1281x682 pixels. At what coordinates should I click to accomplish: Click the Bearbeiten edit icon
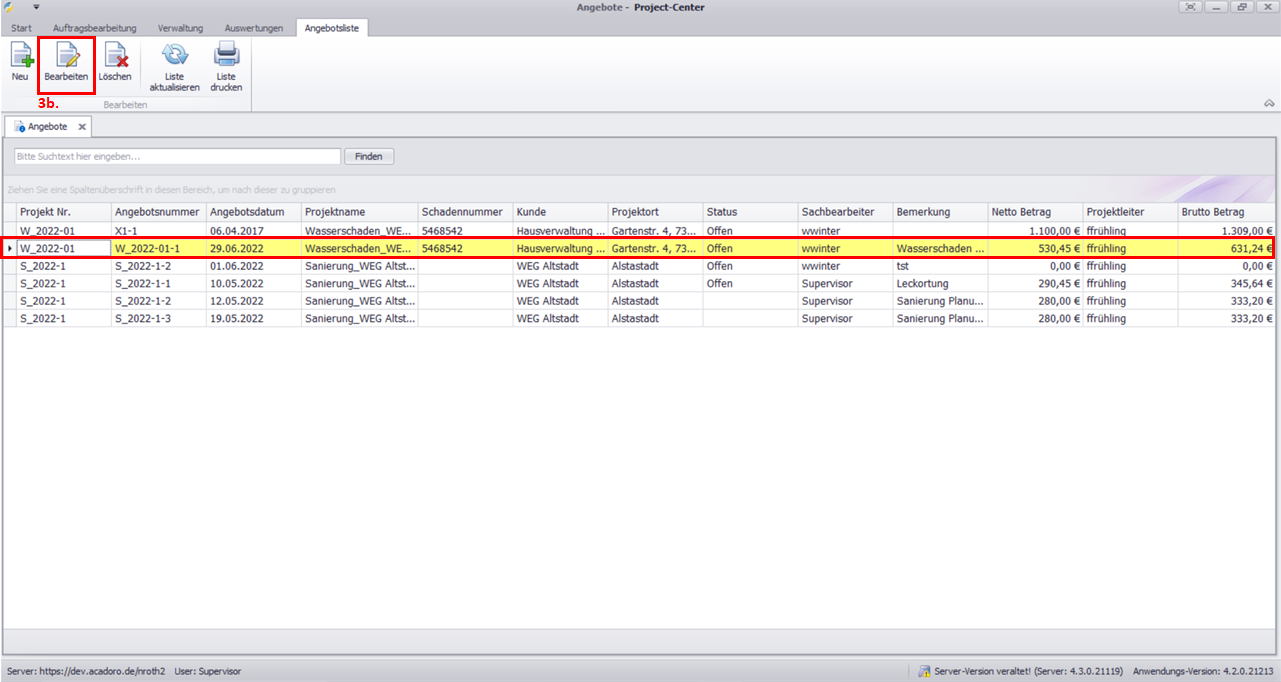coord(66,55)
